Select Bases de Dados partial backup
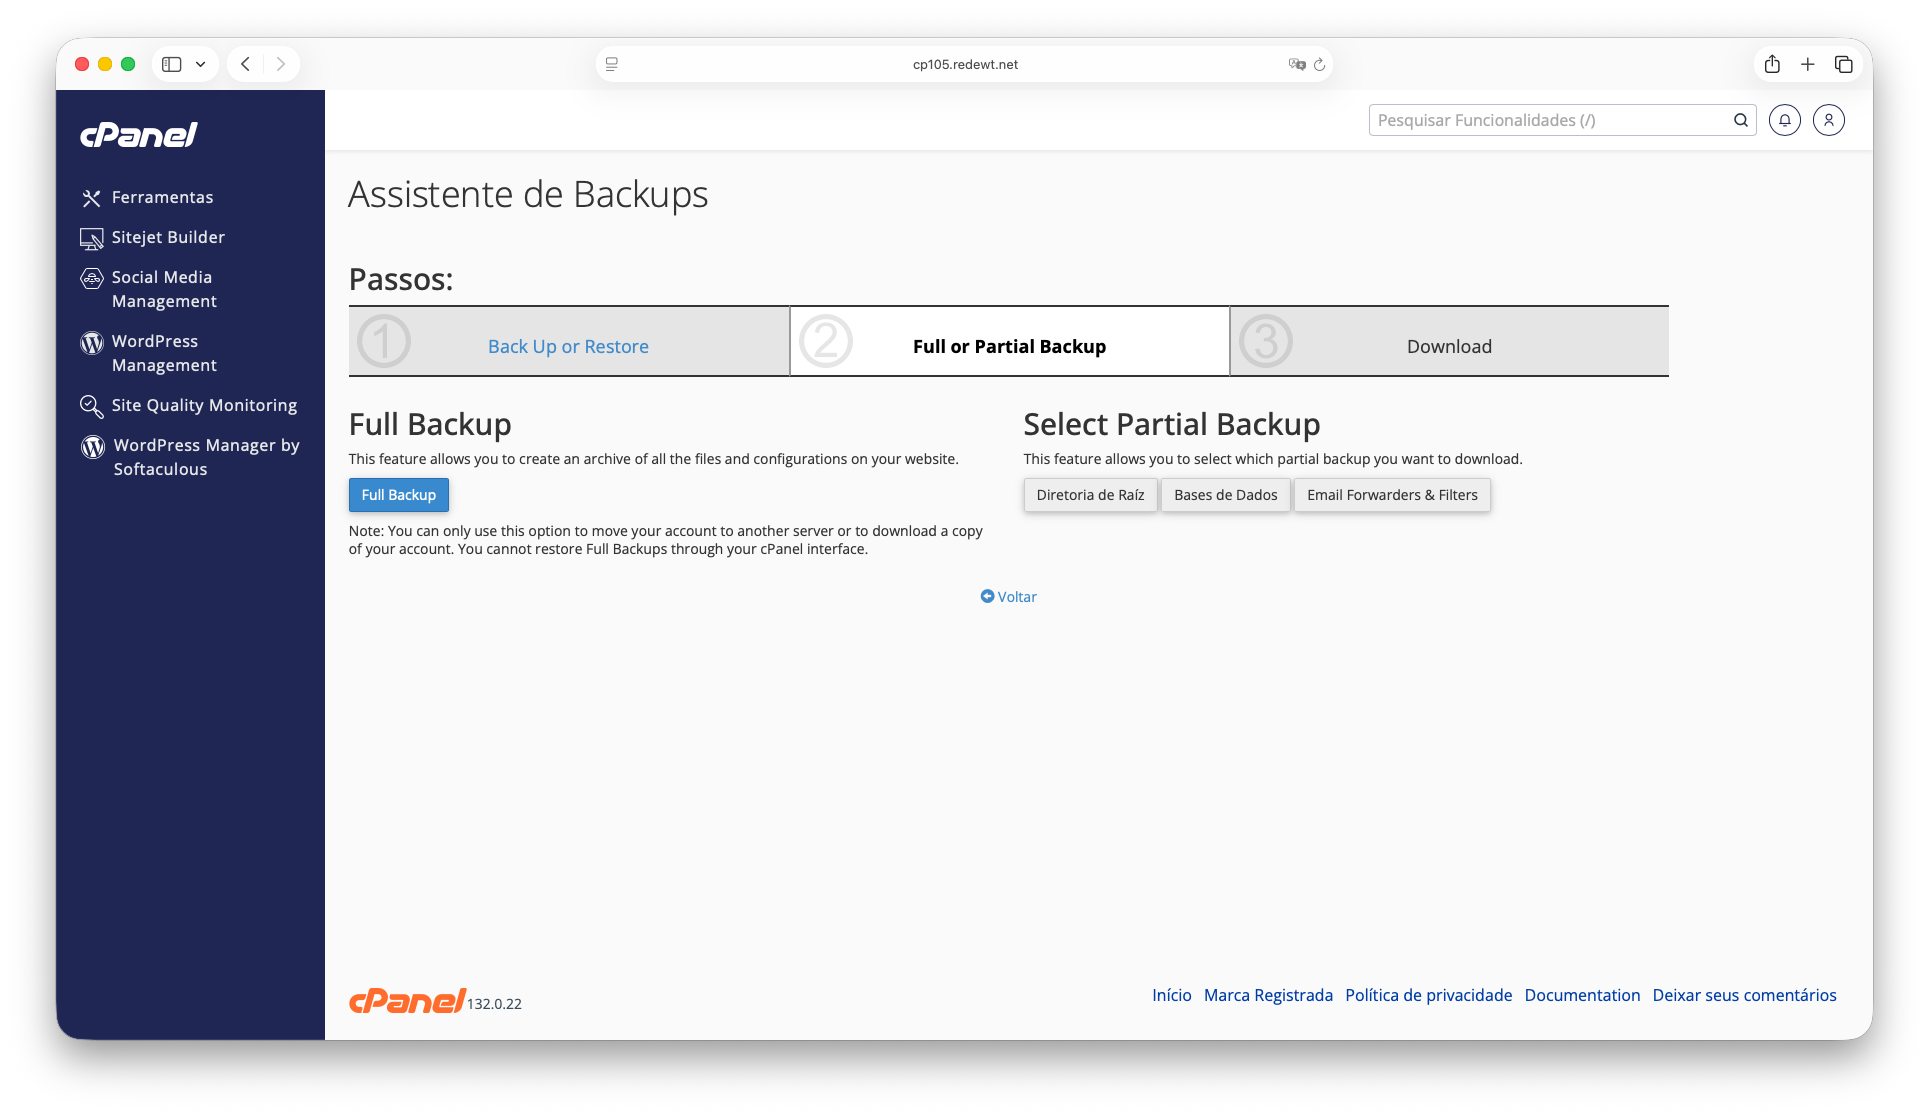This screenshot has height=1114, width=1929. [1225, 495]
